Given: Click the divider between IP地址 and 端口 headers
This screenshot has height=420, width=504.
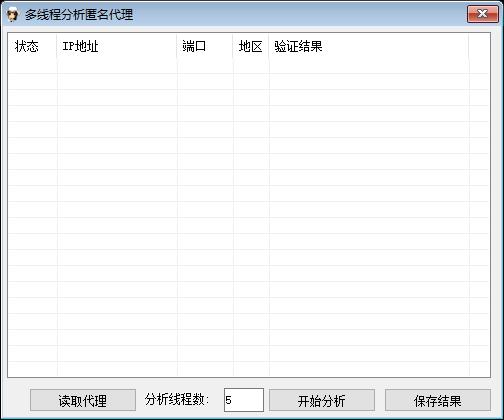Looking at the screenshot, I should (x=177, y=46).
